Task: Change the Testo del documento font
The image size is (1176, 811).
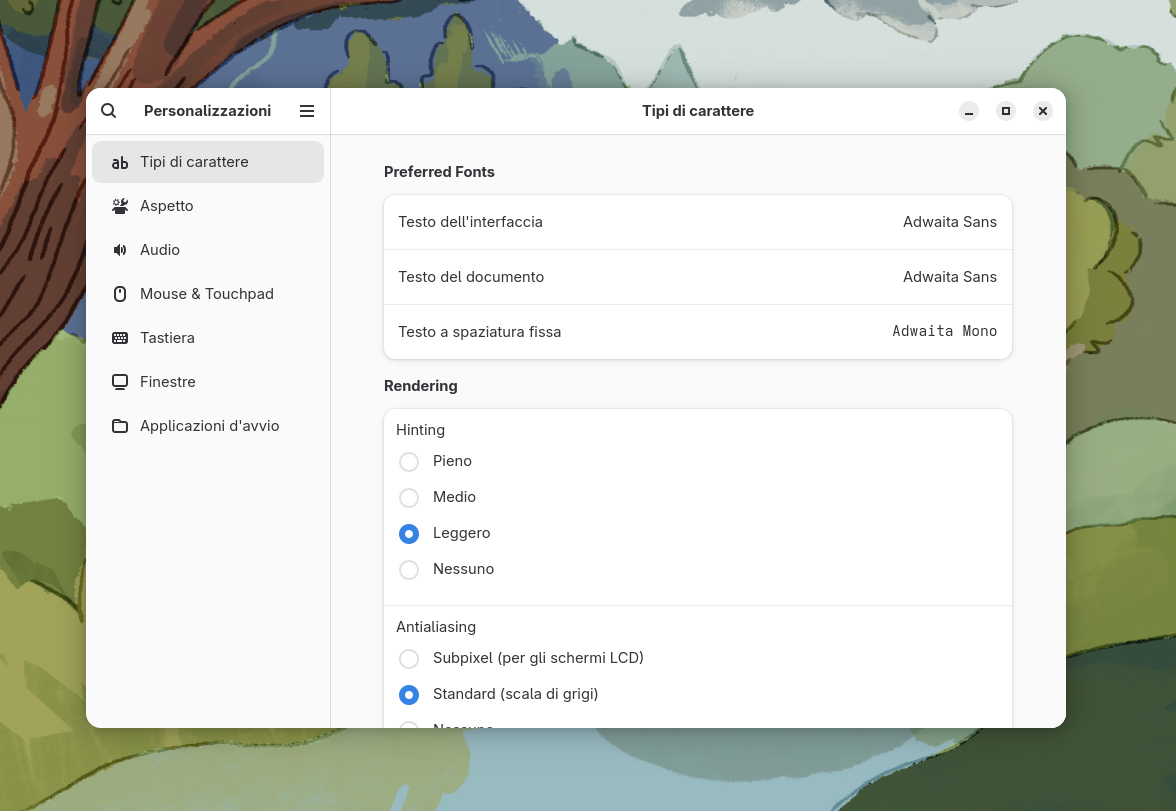Action: point(698,277)
